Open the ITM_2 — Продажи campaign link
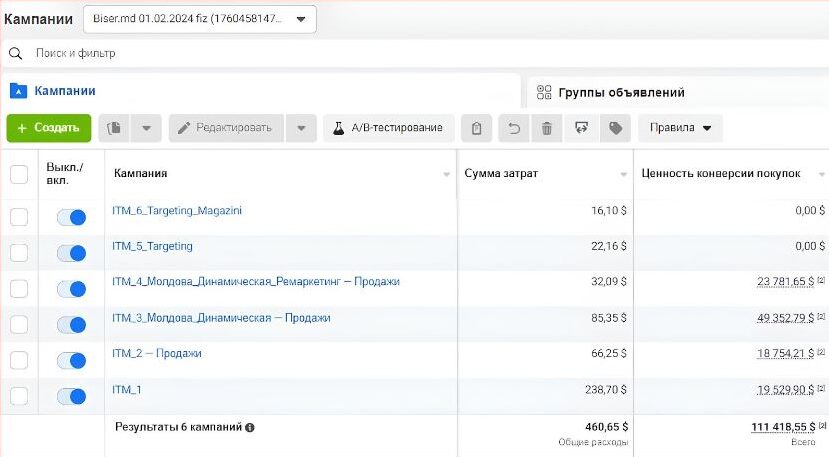Viewport: 829px width, 457px height. point(157,354)
